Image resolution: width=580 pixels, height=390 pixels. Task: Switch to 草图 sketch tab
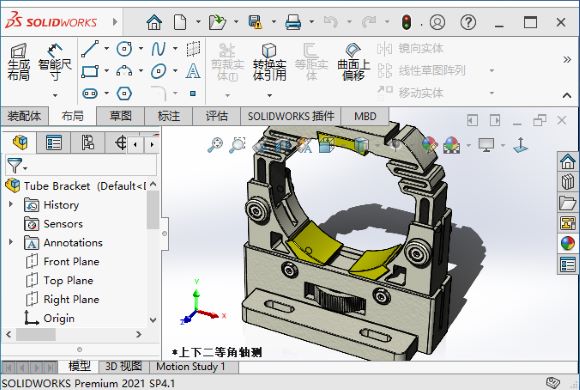121,116
